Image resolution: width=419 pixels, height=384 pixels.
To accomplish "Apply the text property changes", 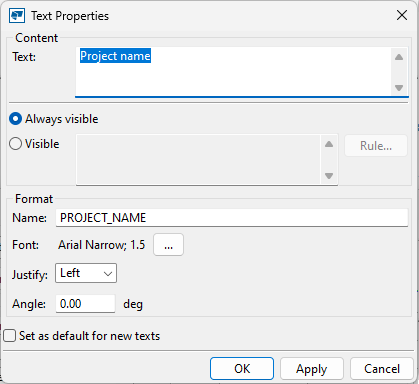I will pos(312,369).
